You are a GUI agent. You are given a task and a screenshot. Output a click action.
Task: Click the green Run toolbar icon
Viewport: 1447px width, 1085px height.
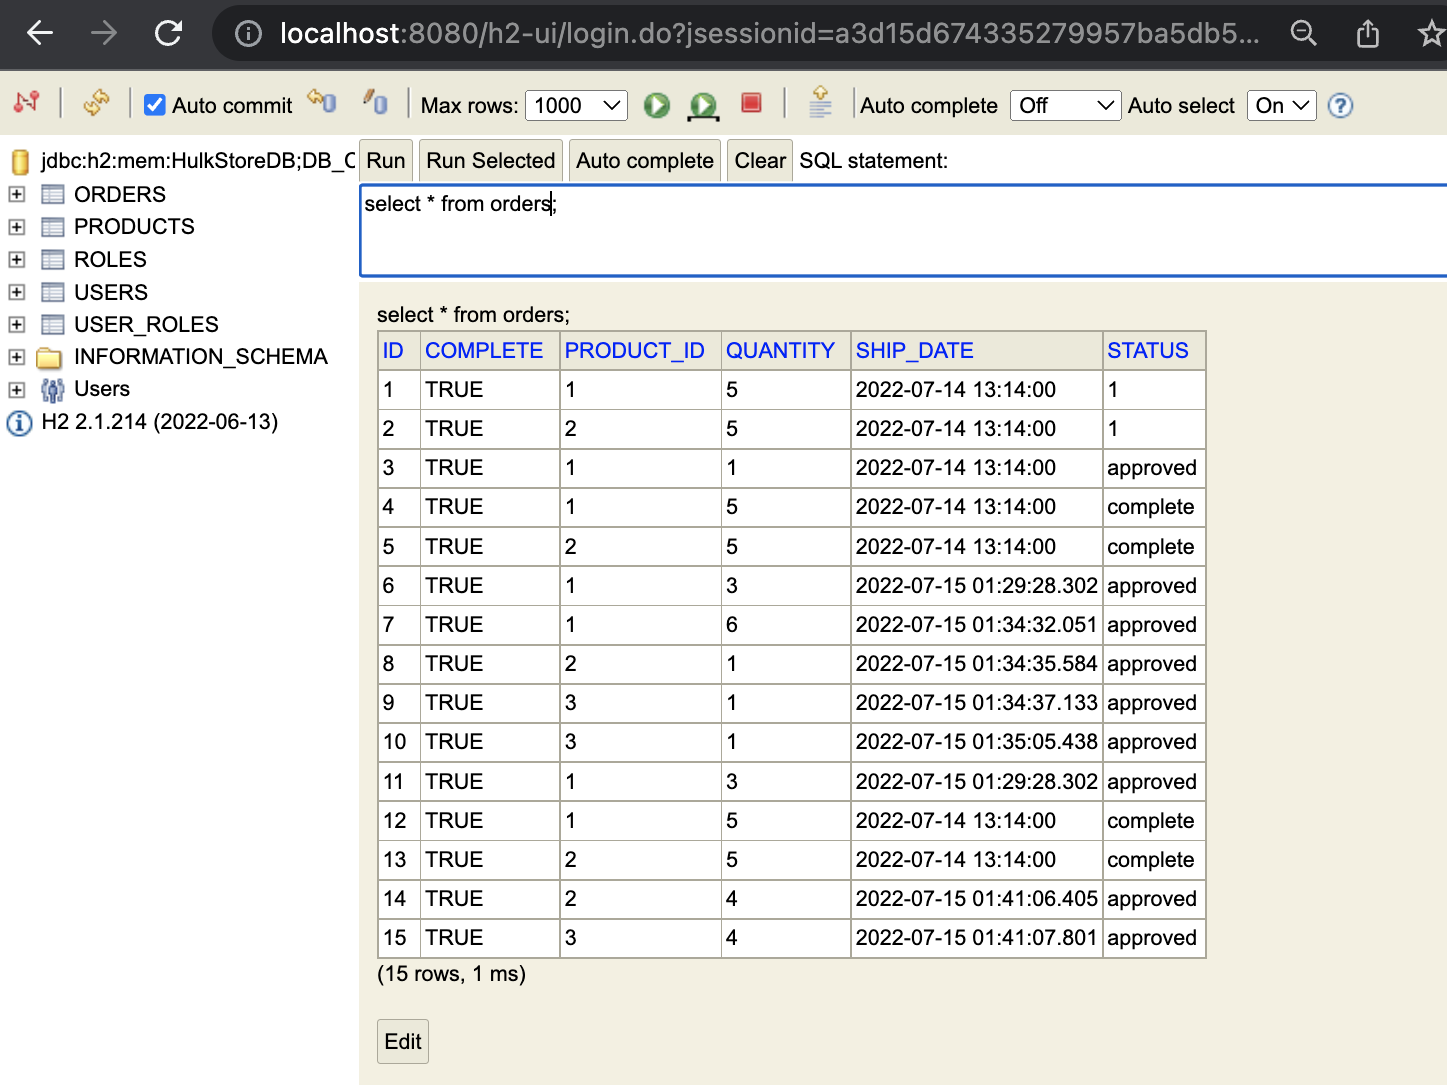coord(657,105)
